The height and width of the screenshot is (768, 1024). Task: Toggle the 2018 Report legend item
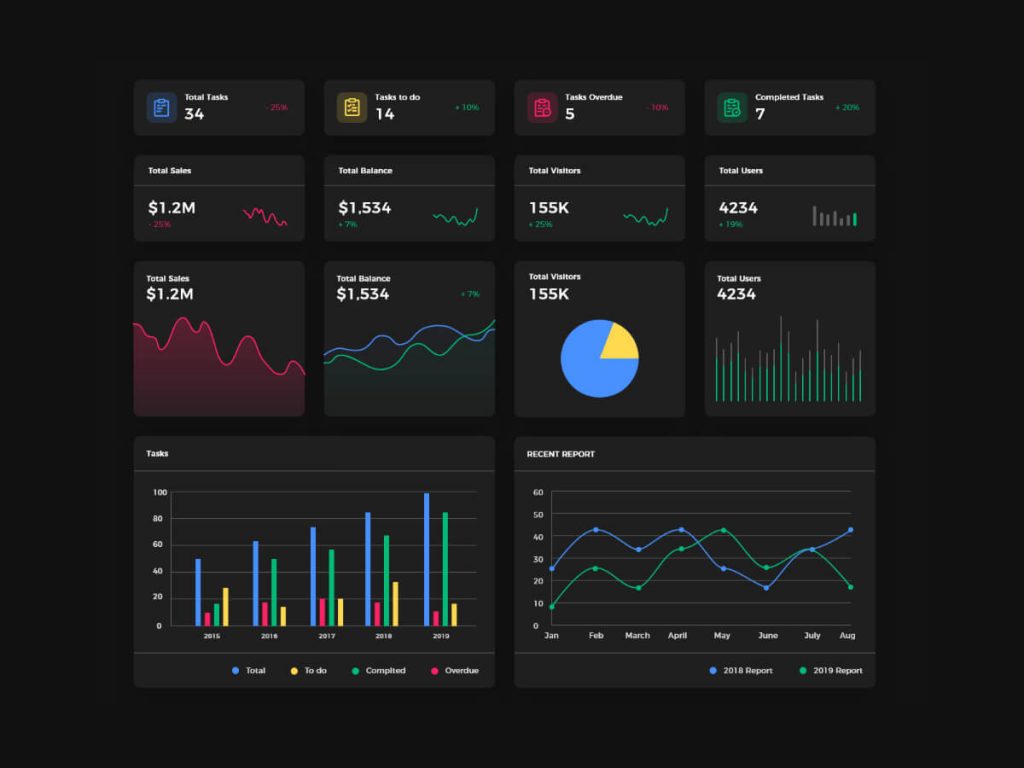pyautogui.click(x=740, y=671)
